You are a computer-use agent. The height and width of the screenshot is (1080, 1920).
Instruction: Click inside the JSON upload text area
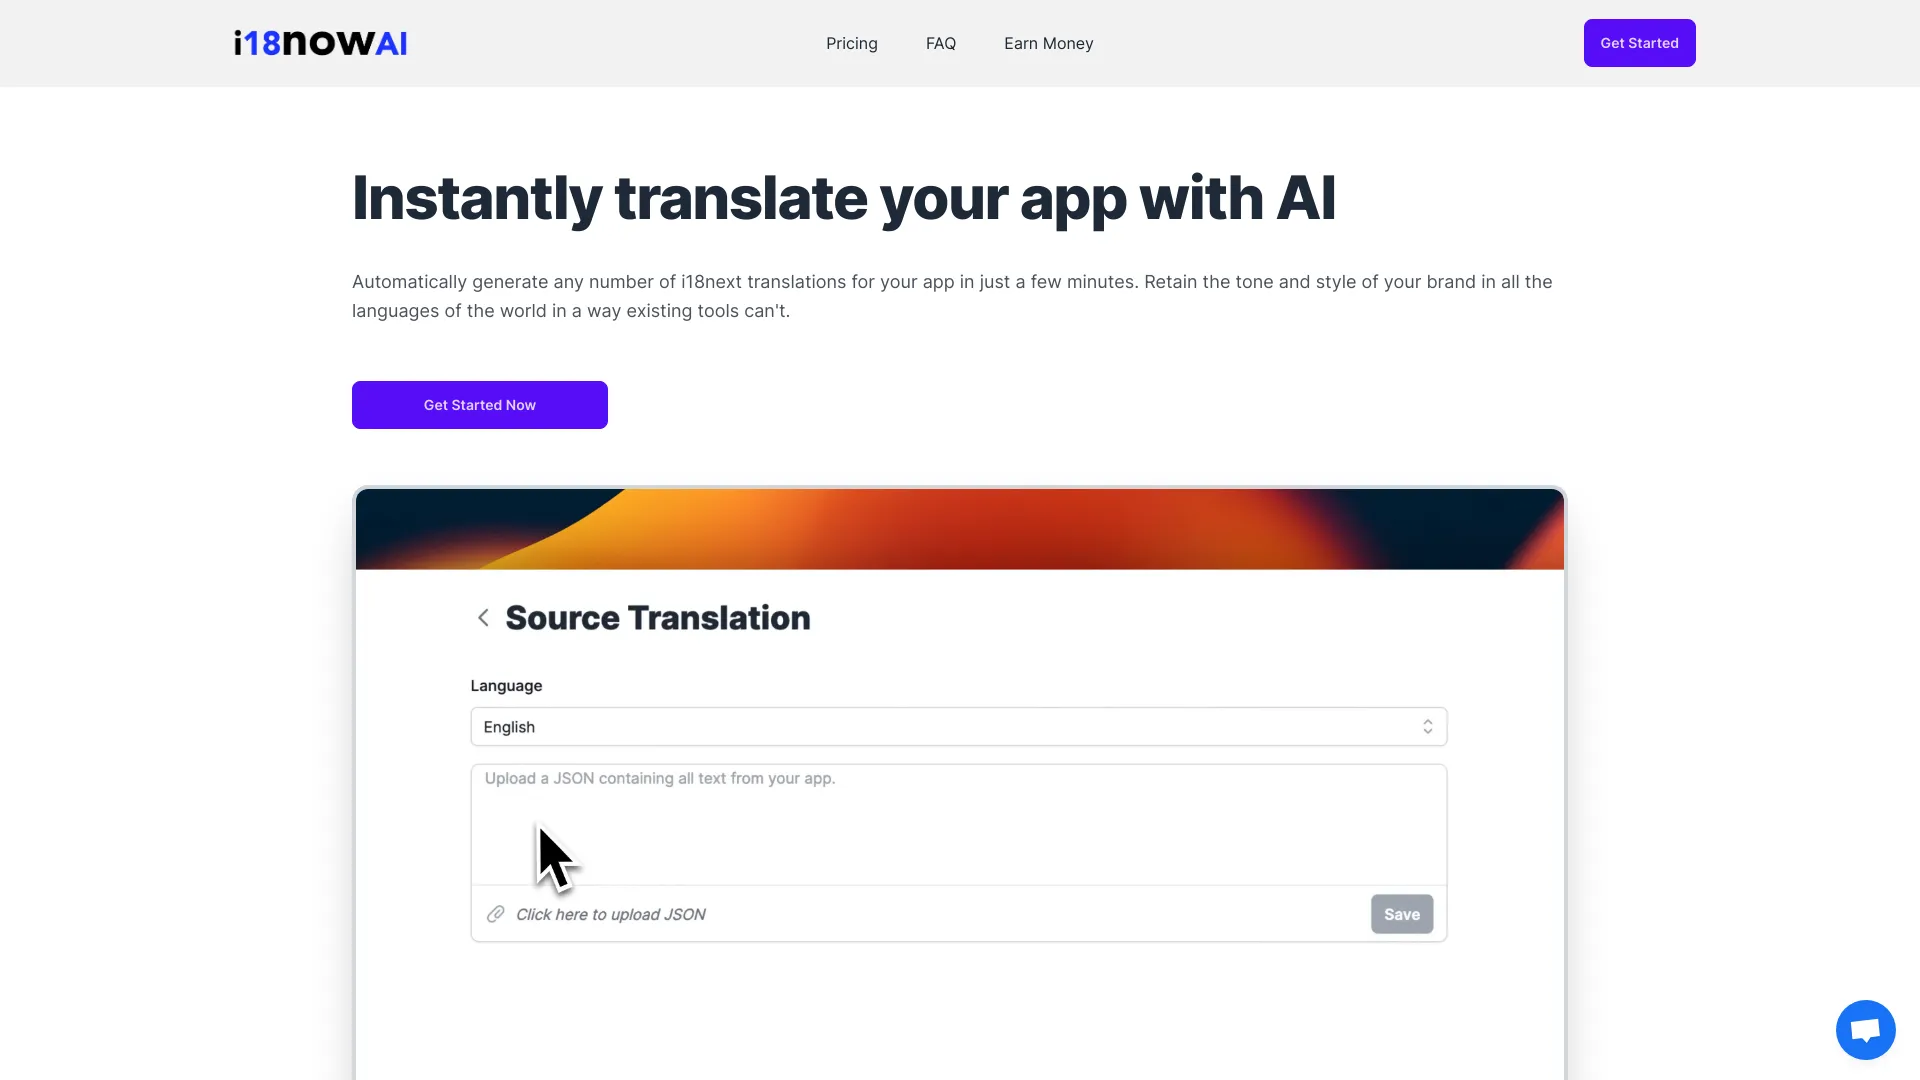(x=957, y=820)
